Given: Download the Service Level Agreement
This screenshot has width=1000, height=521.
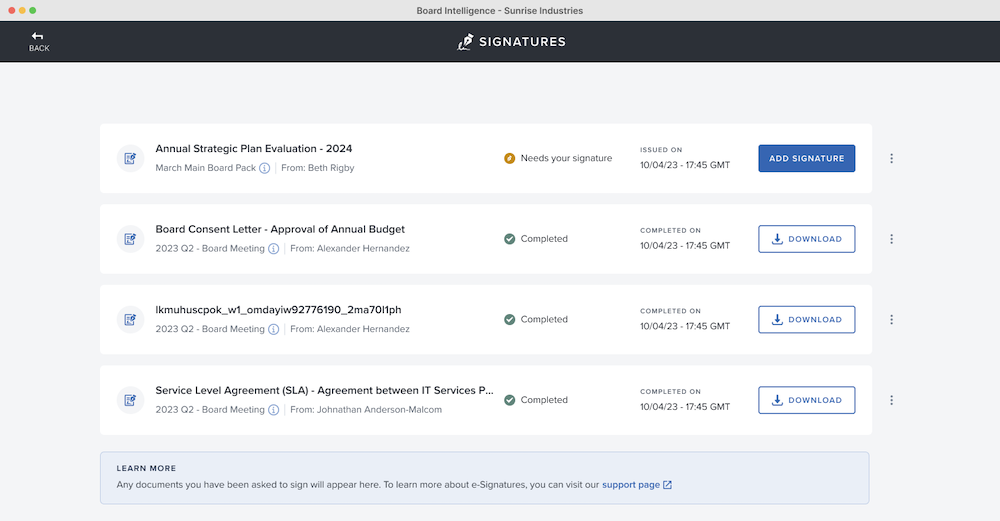Looking at the screenshot, I should [x=807, y=400].
